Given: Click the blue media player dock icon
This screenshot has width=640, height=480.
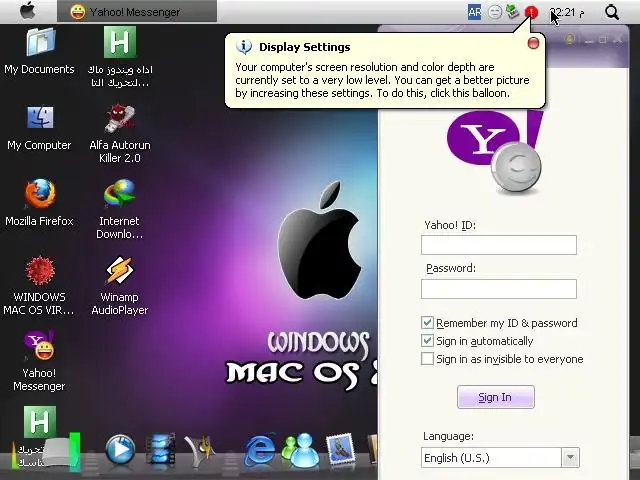Looking at the screenshot, I should point(120,450).
